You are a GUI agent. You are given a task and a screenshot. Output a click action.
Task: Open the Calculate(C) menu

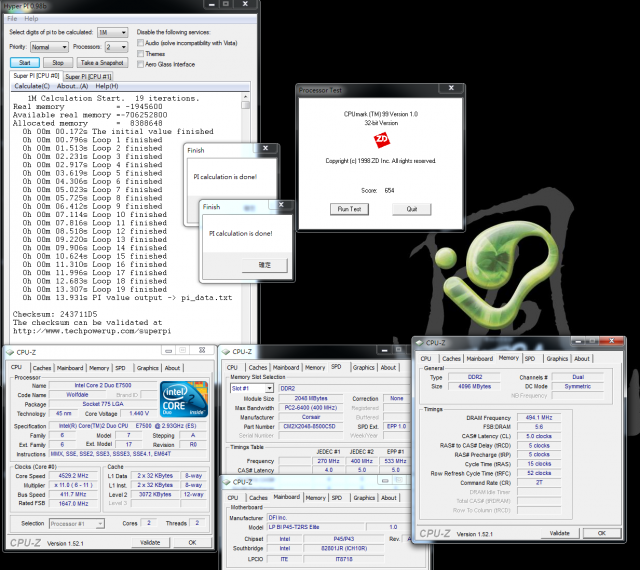pyautogui.click(x=32, y=86)
